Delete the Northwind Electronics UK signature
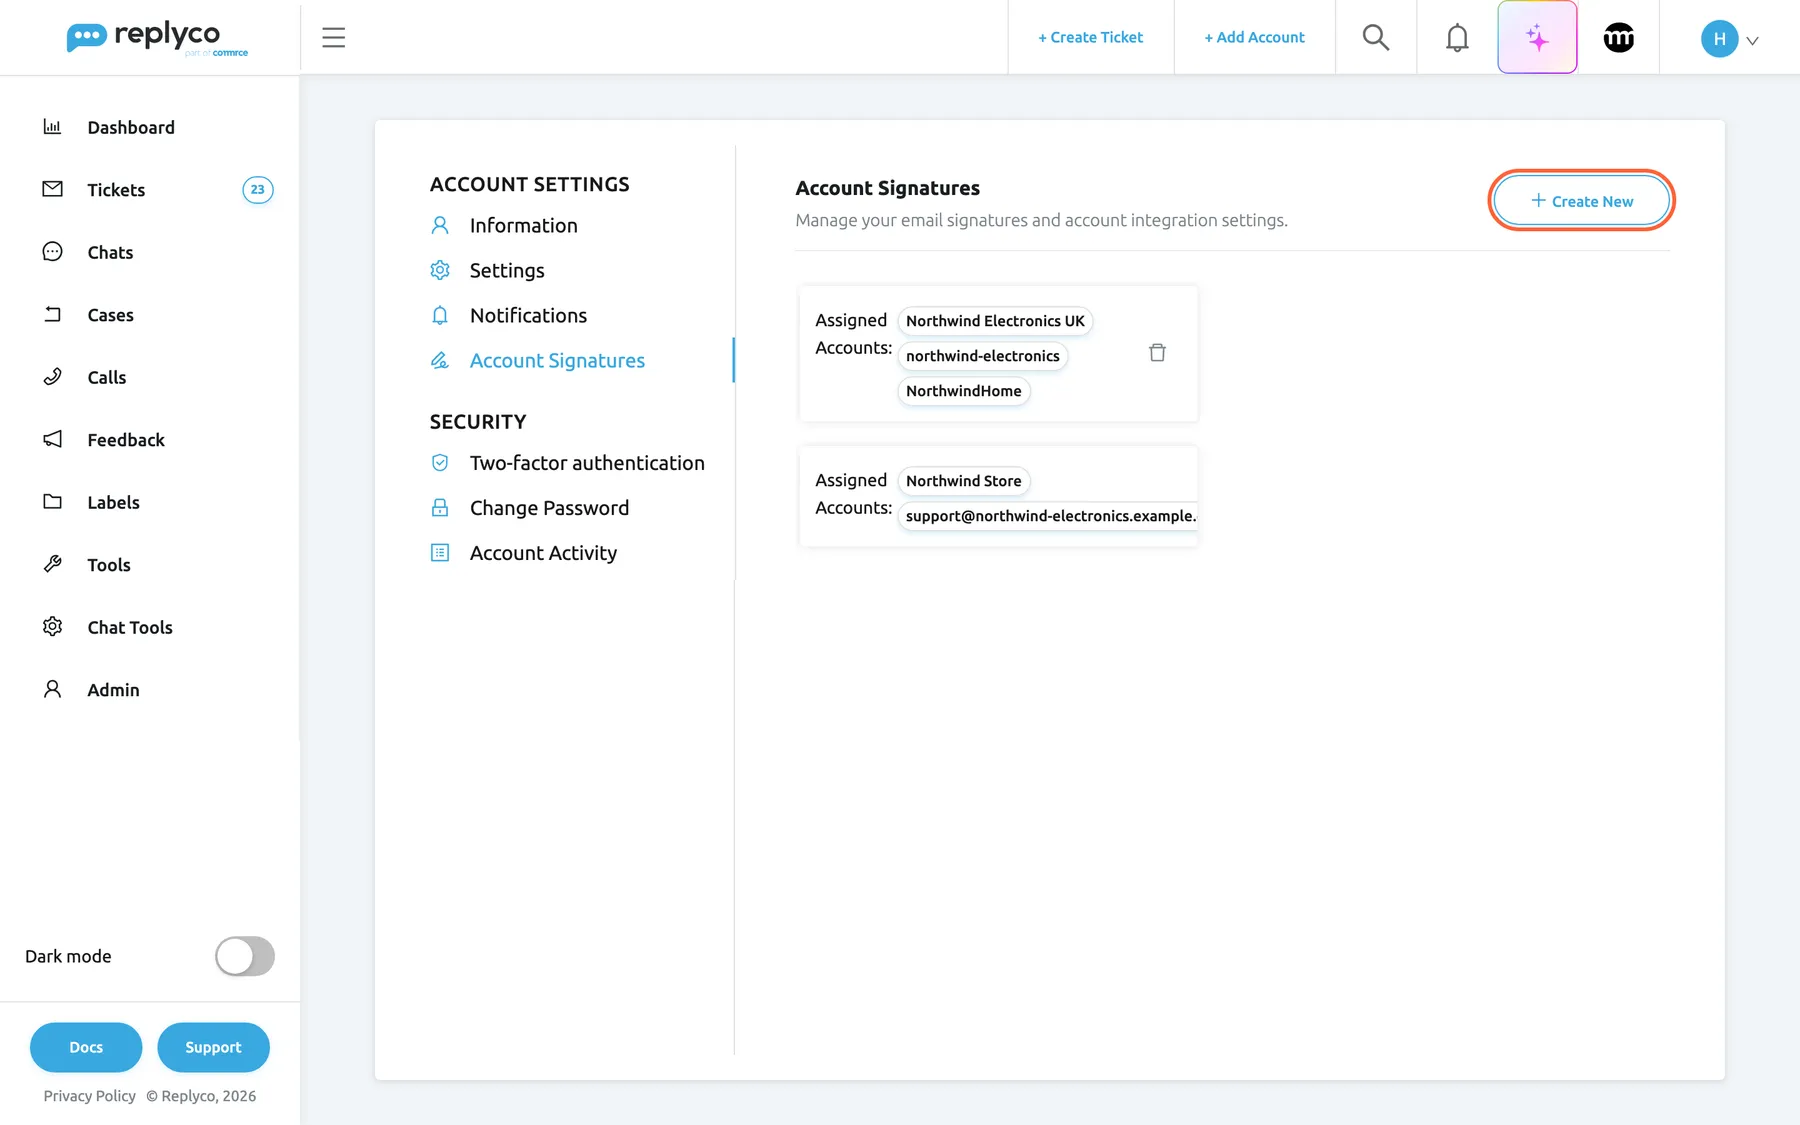Viewport: 1800px width, 1125px height. tap(1157, 352)
